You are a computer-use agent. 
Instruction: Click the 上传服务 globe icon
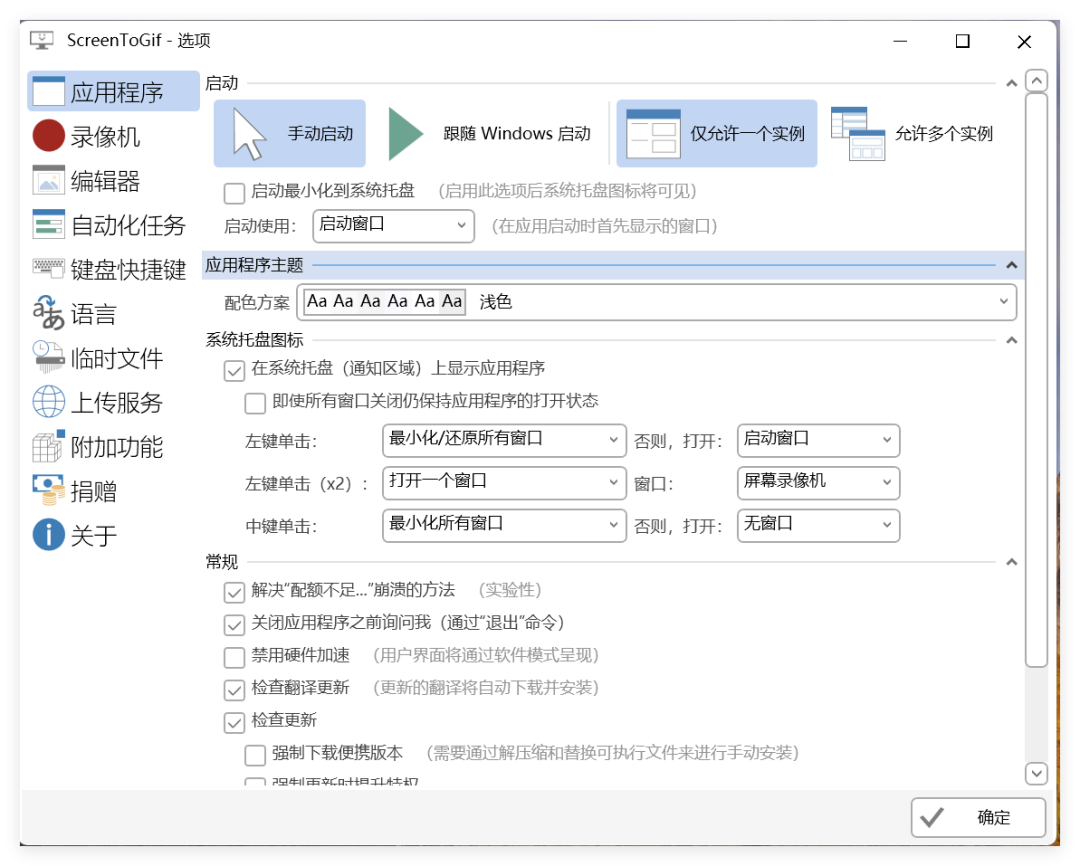pyautogui.click(x=48, y=402)
